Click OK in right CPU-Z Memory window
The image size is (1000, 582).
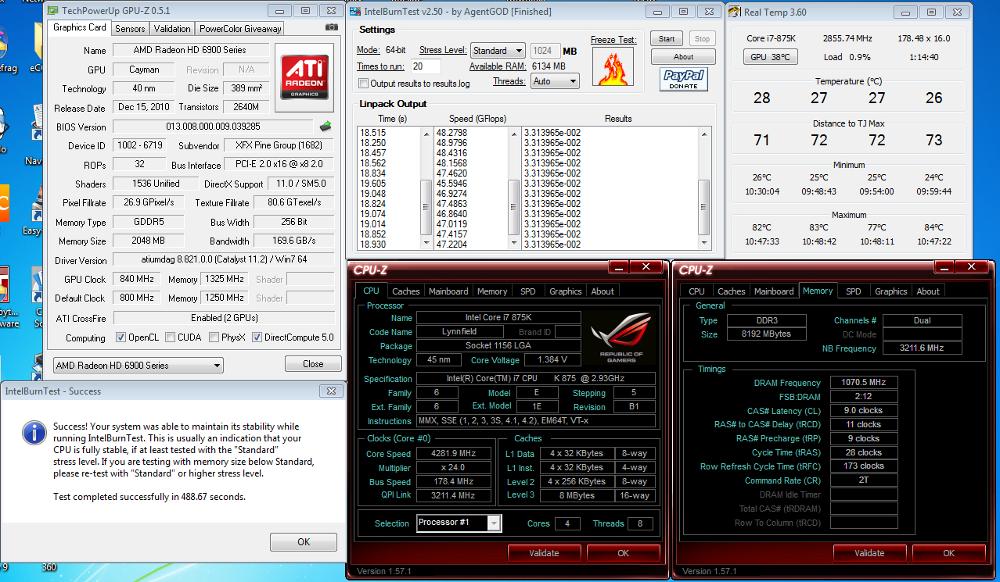948,553
